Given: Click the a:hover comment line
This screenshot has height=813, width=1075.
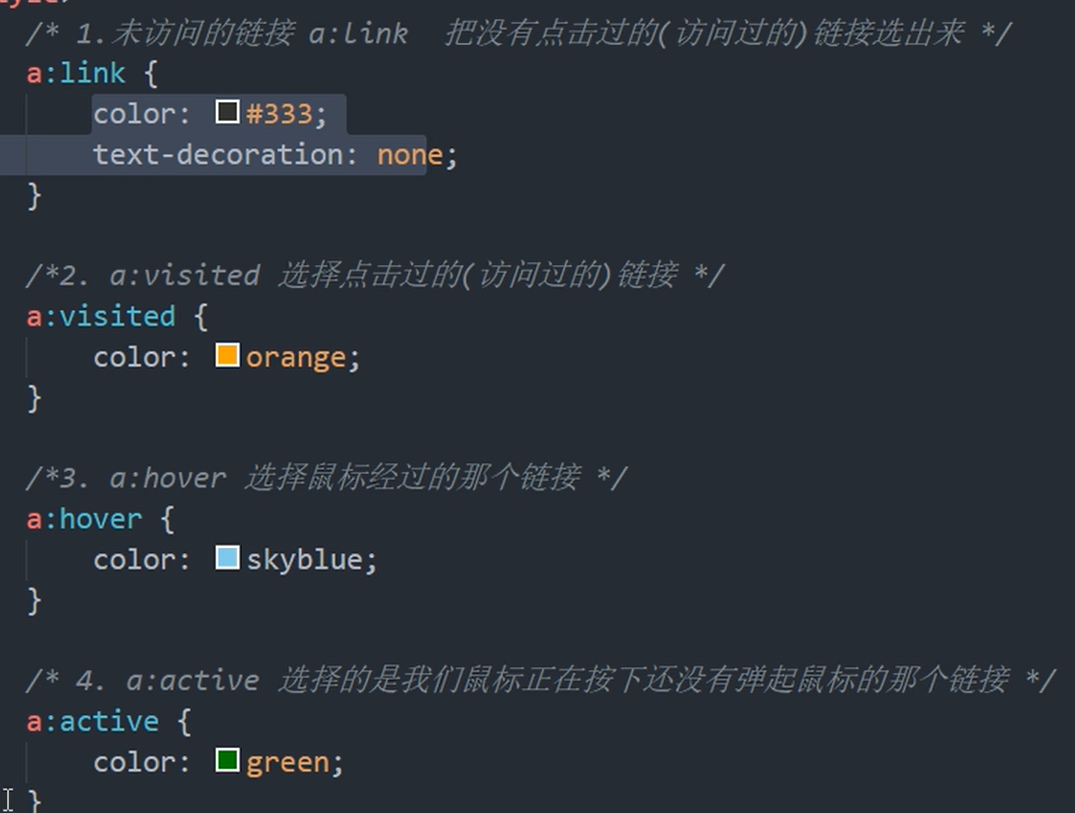Looking at the screenshot, I should point(325,478).
